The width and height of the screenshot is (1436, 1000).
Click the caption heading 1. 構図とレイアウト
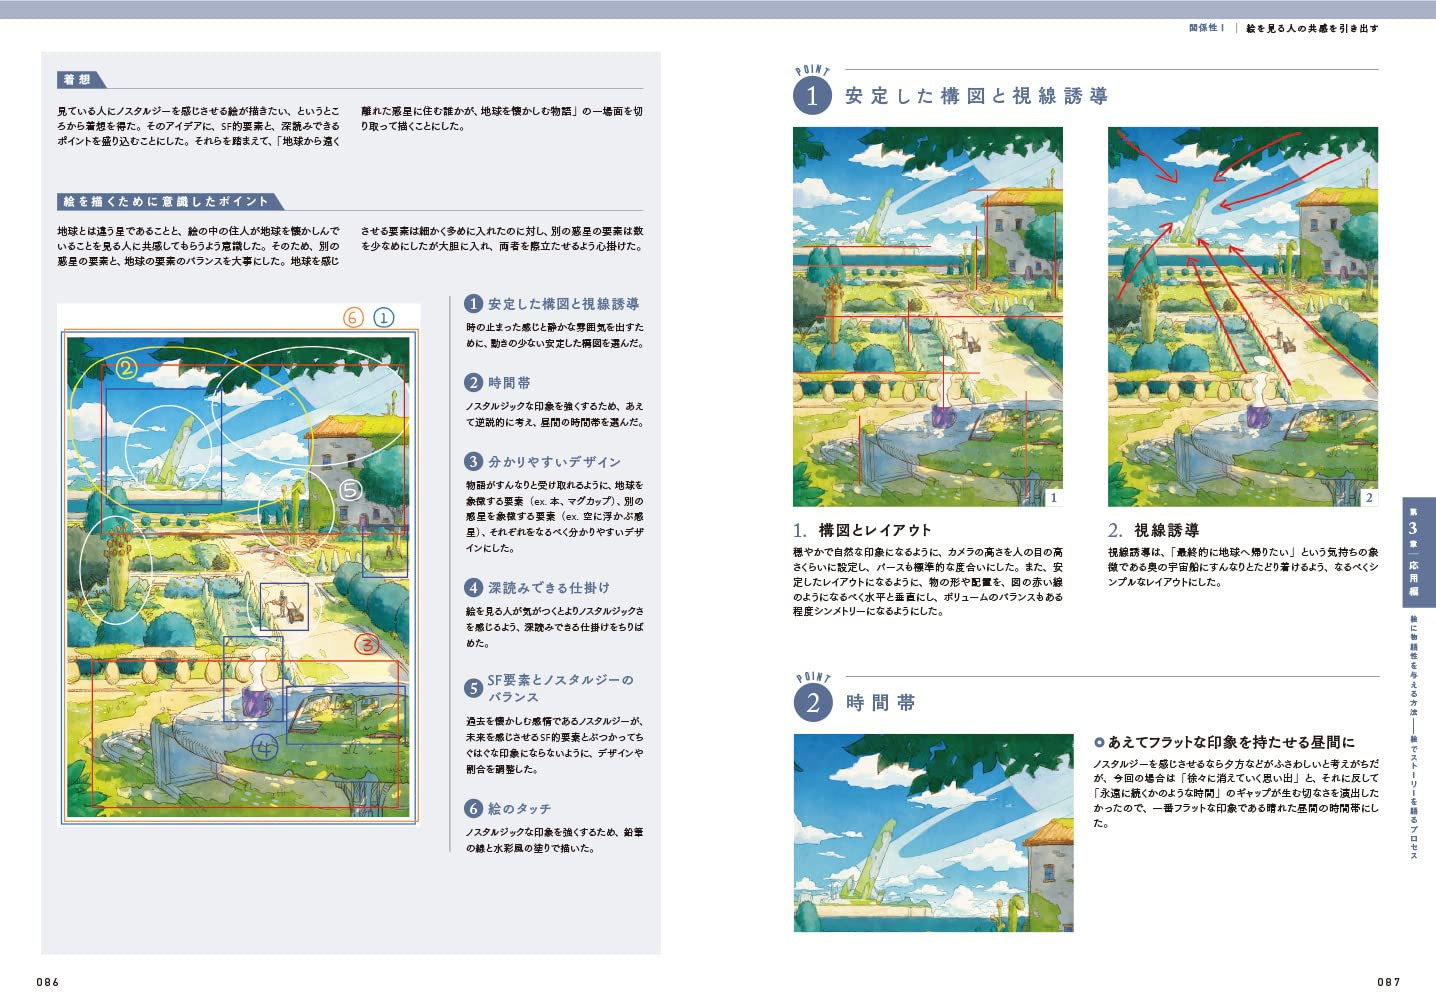pyautogui.click(x=862, y=530)
